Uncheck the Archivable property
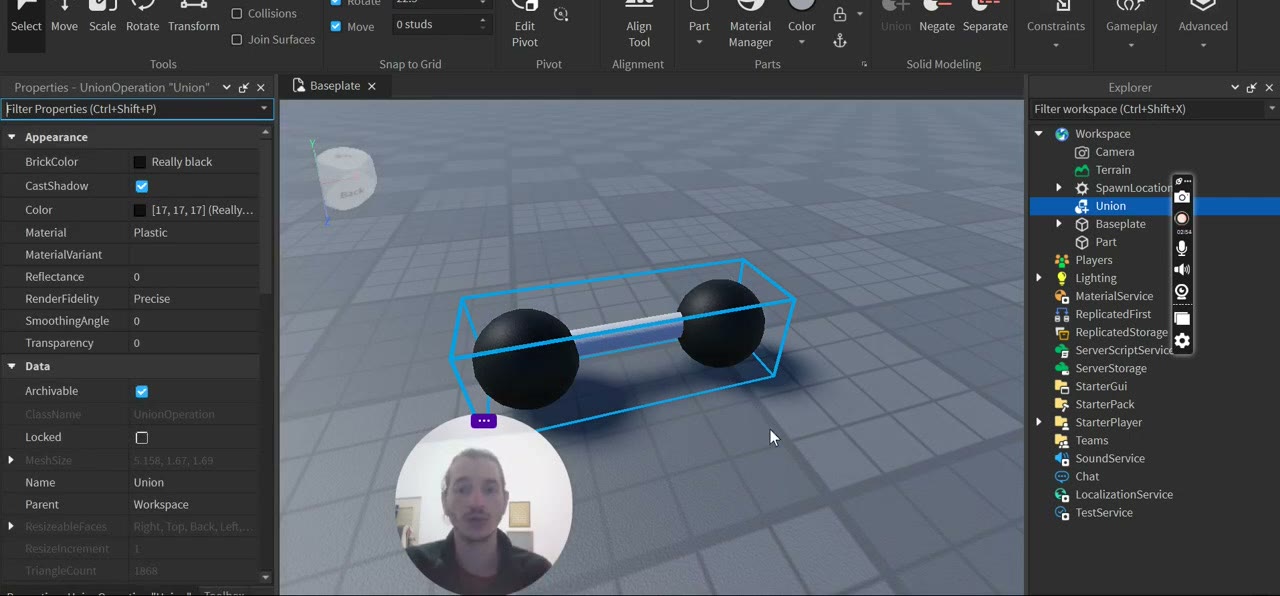Screen dimensions: 1280x596 pos(142,391)
